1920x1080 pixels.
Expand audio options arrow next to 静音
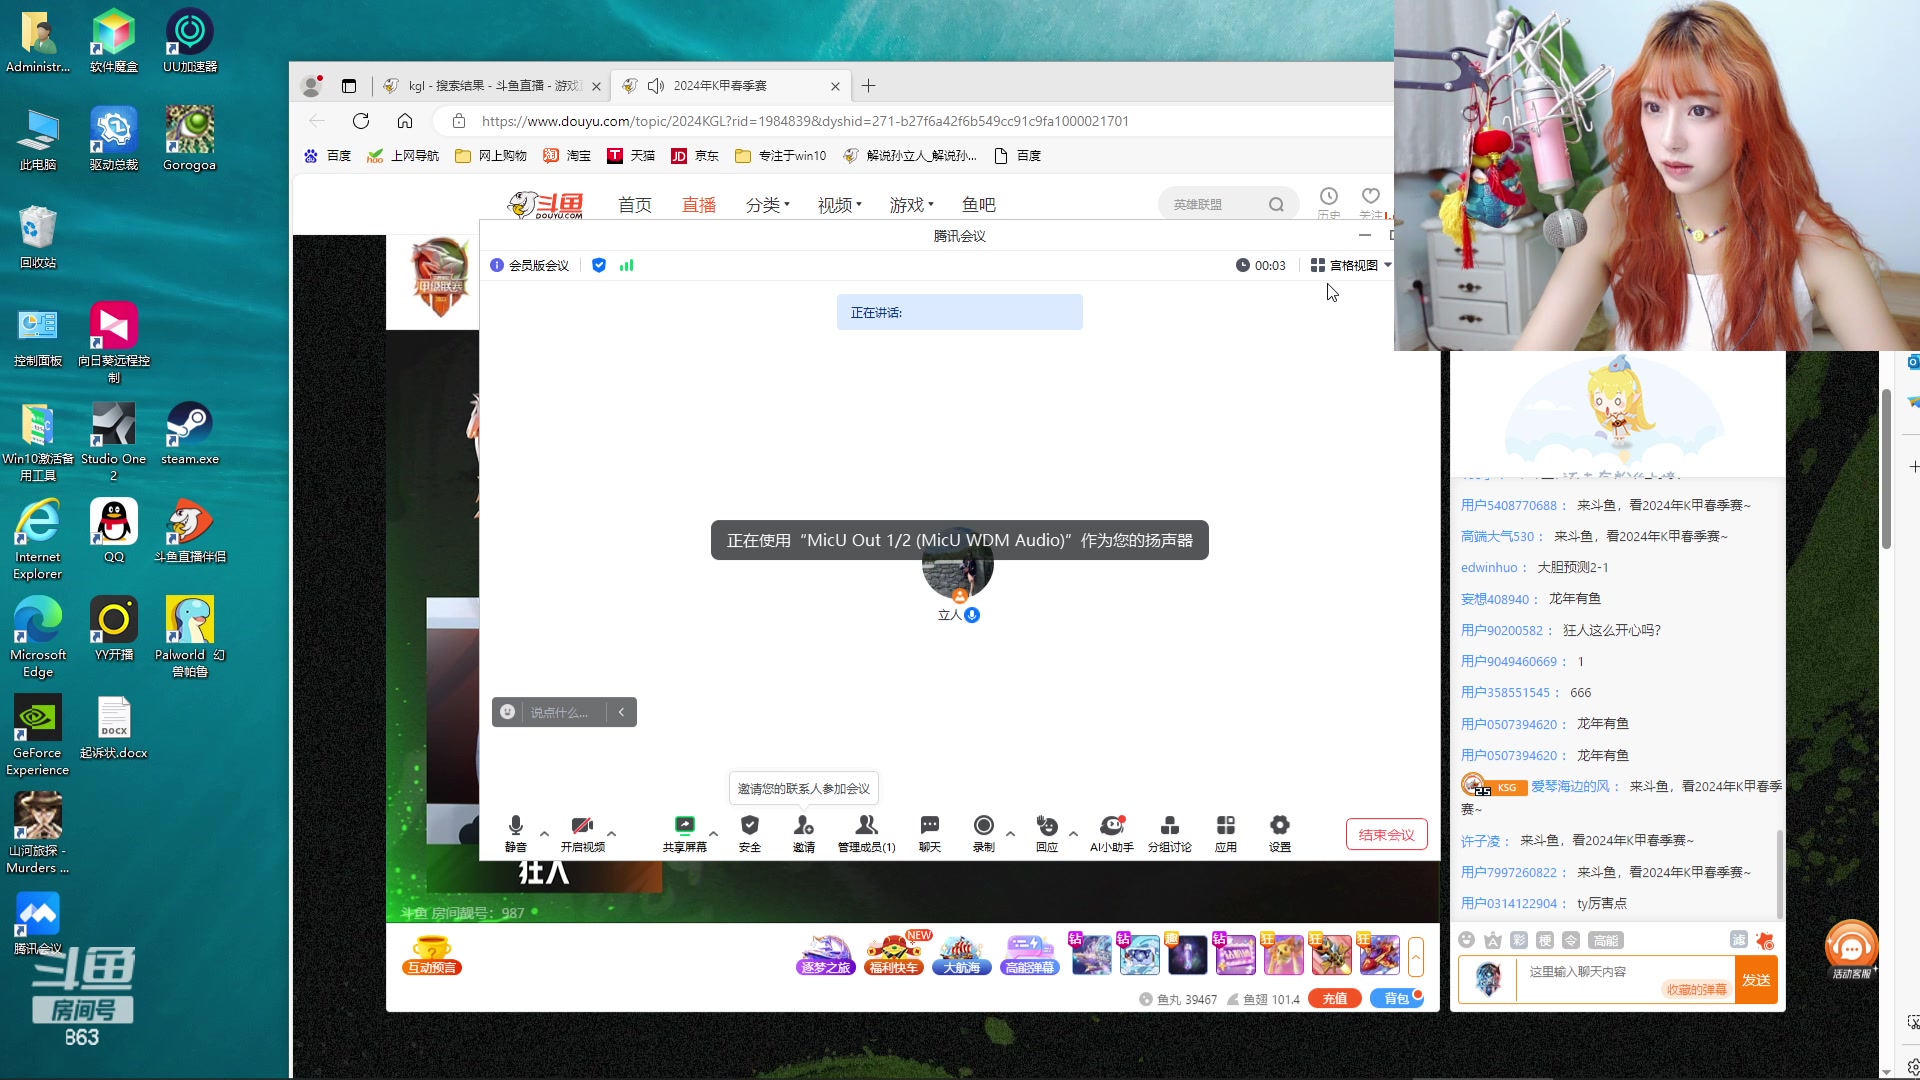click(x=544, y=833)
